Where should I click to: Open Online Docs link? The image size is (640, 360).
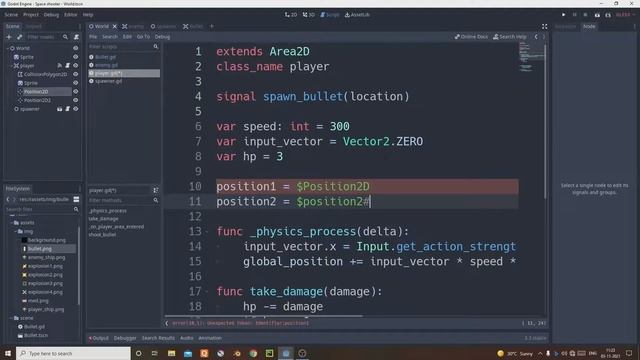click(x=471, y=37)
